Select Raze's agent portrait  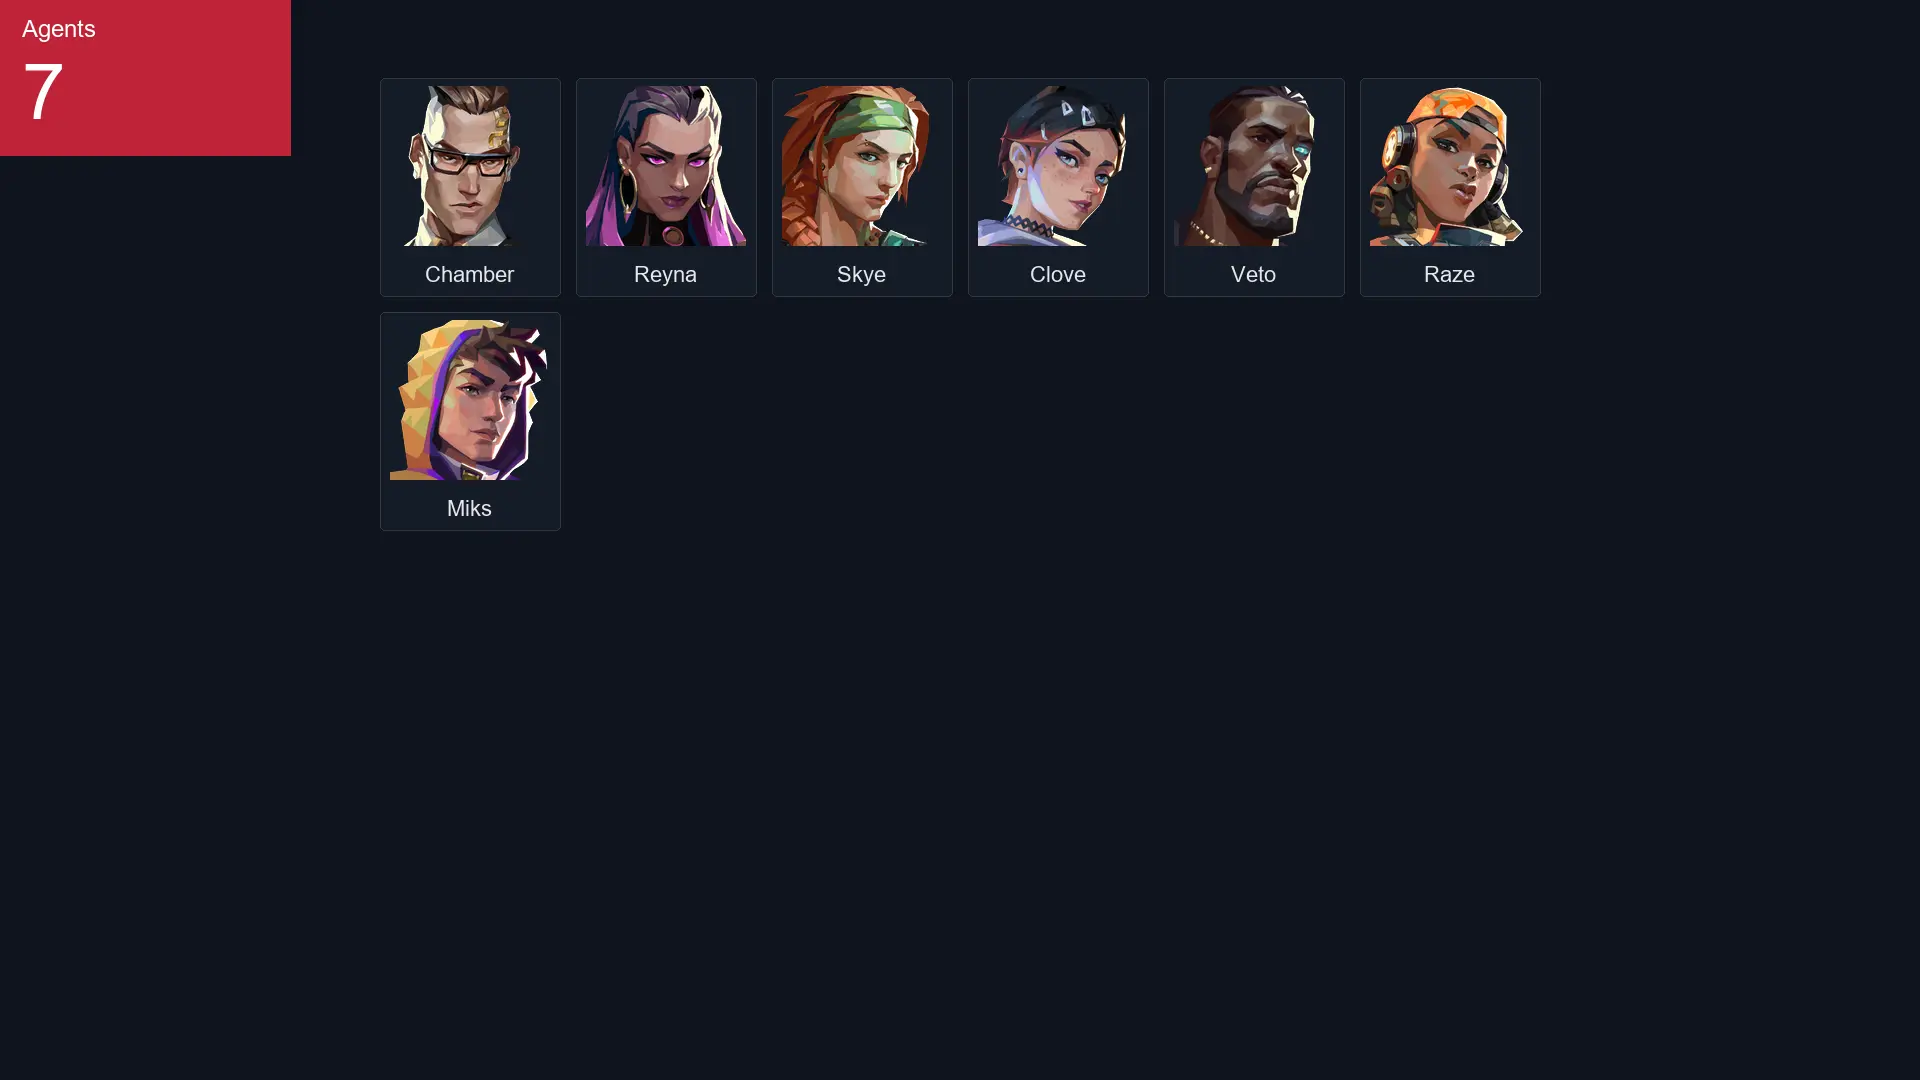pos(1449,166)
